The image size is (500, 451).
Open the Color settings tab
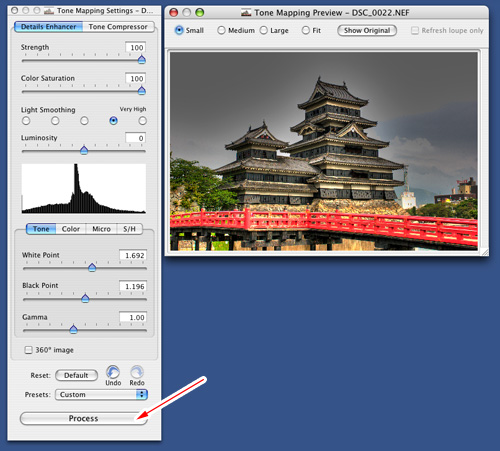(x=71, y=229)
